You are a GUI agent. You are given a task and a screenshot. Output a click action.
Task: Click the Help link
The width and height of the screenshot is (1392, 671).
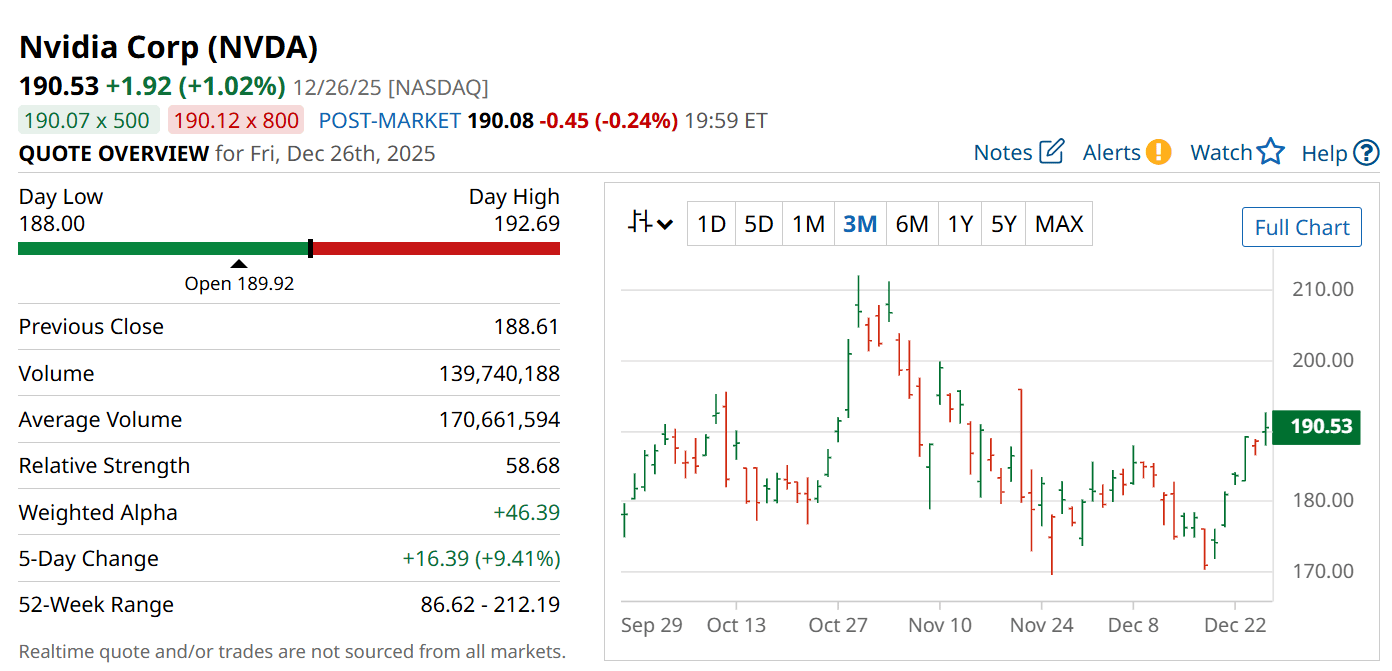[1325, 153]
